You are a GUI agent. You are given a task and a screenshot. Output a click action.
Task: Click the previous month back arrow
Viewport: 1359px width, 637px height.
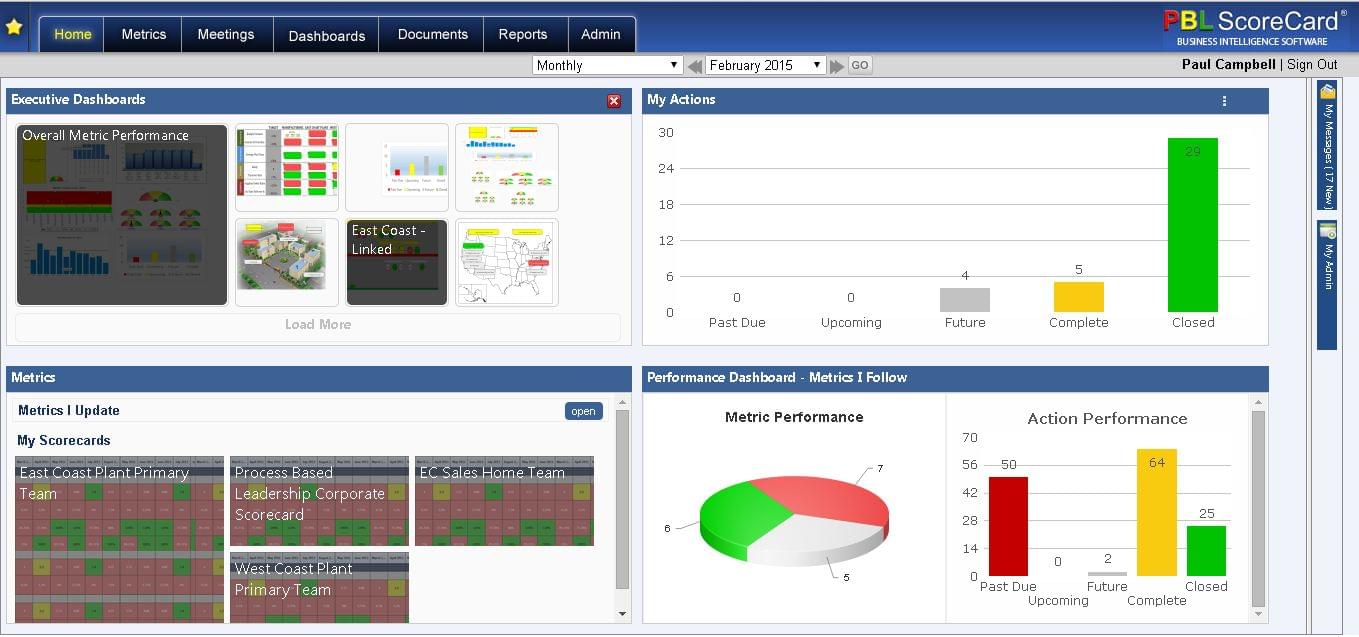693,64
